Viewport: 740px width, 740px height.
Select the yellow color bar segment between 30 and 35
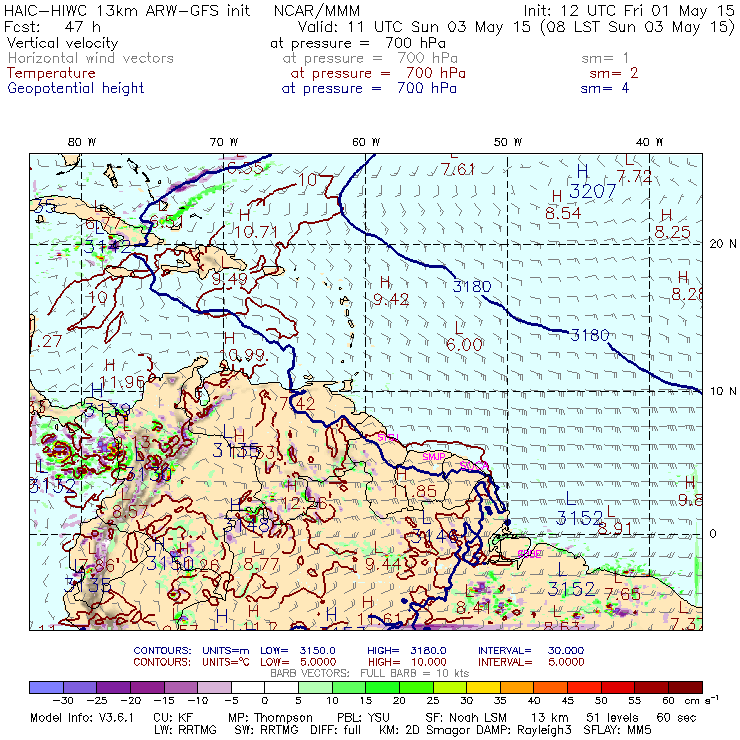[483, 687]
